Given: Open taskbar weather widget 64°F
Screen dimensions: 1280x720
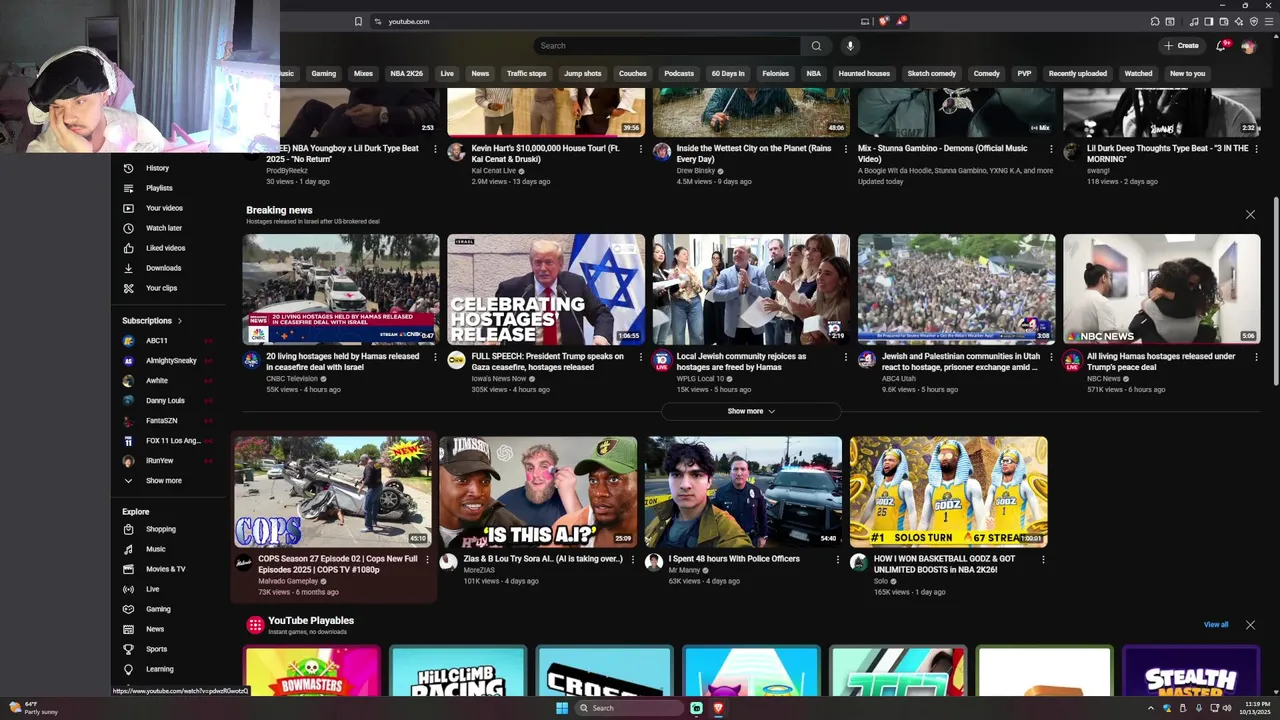Looking at the screenshot, I should 33,708.
